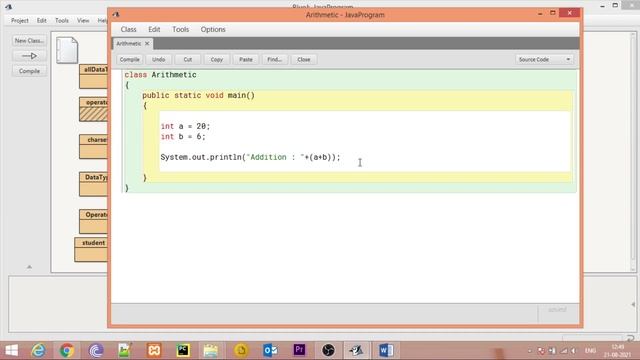Screen dimensions: 640x360
Task: Open the editor's Edit menu
Action: point(154,29)
